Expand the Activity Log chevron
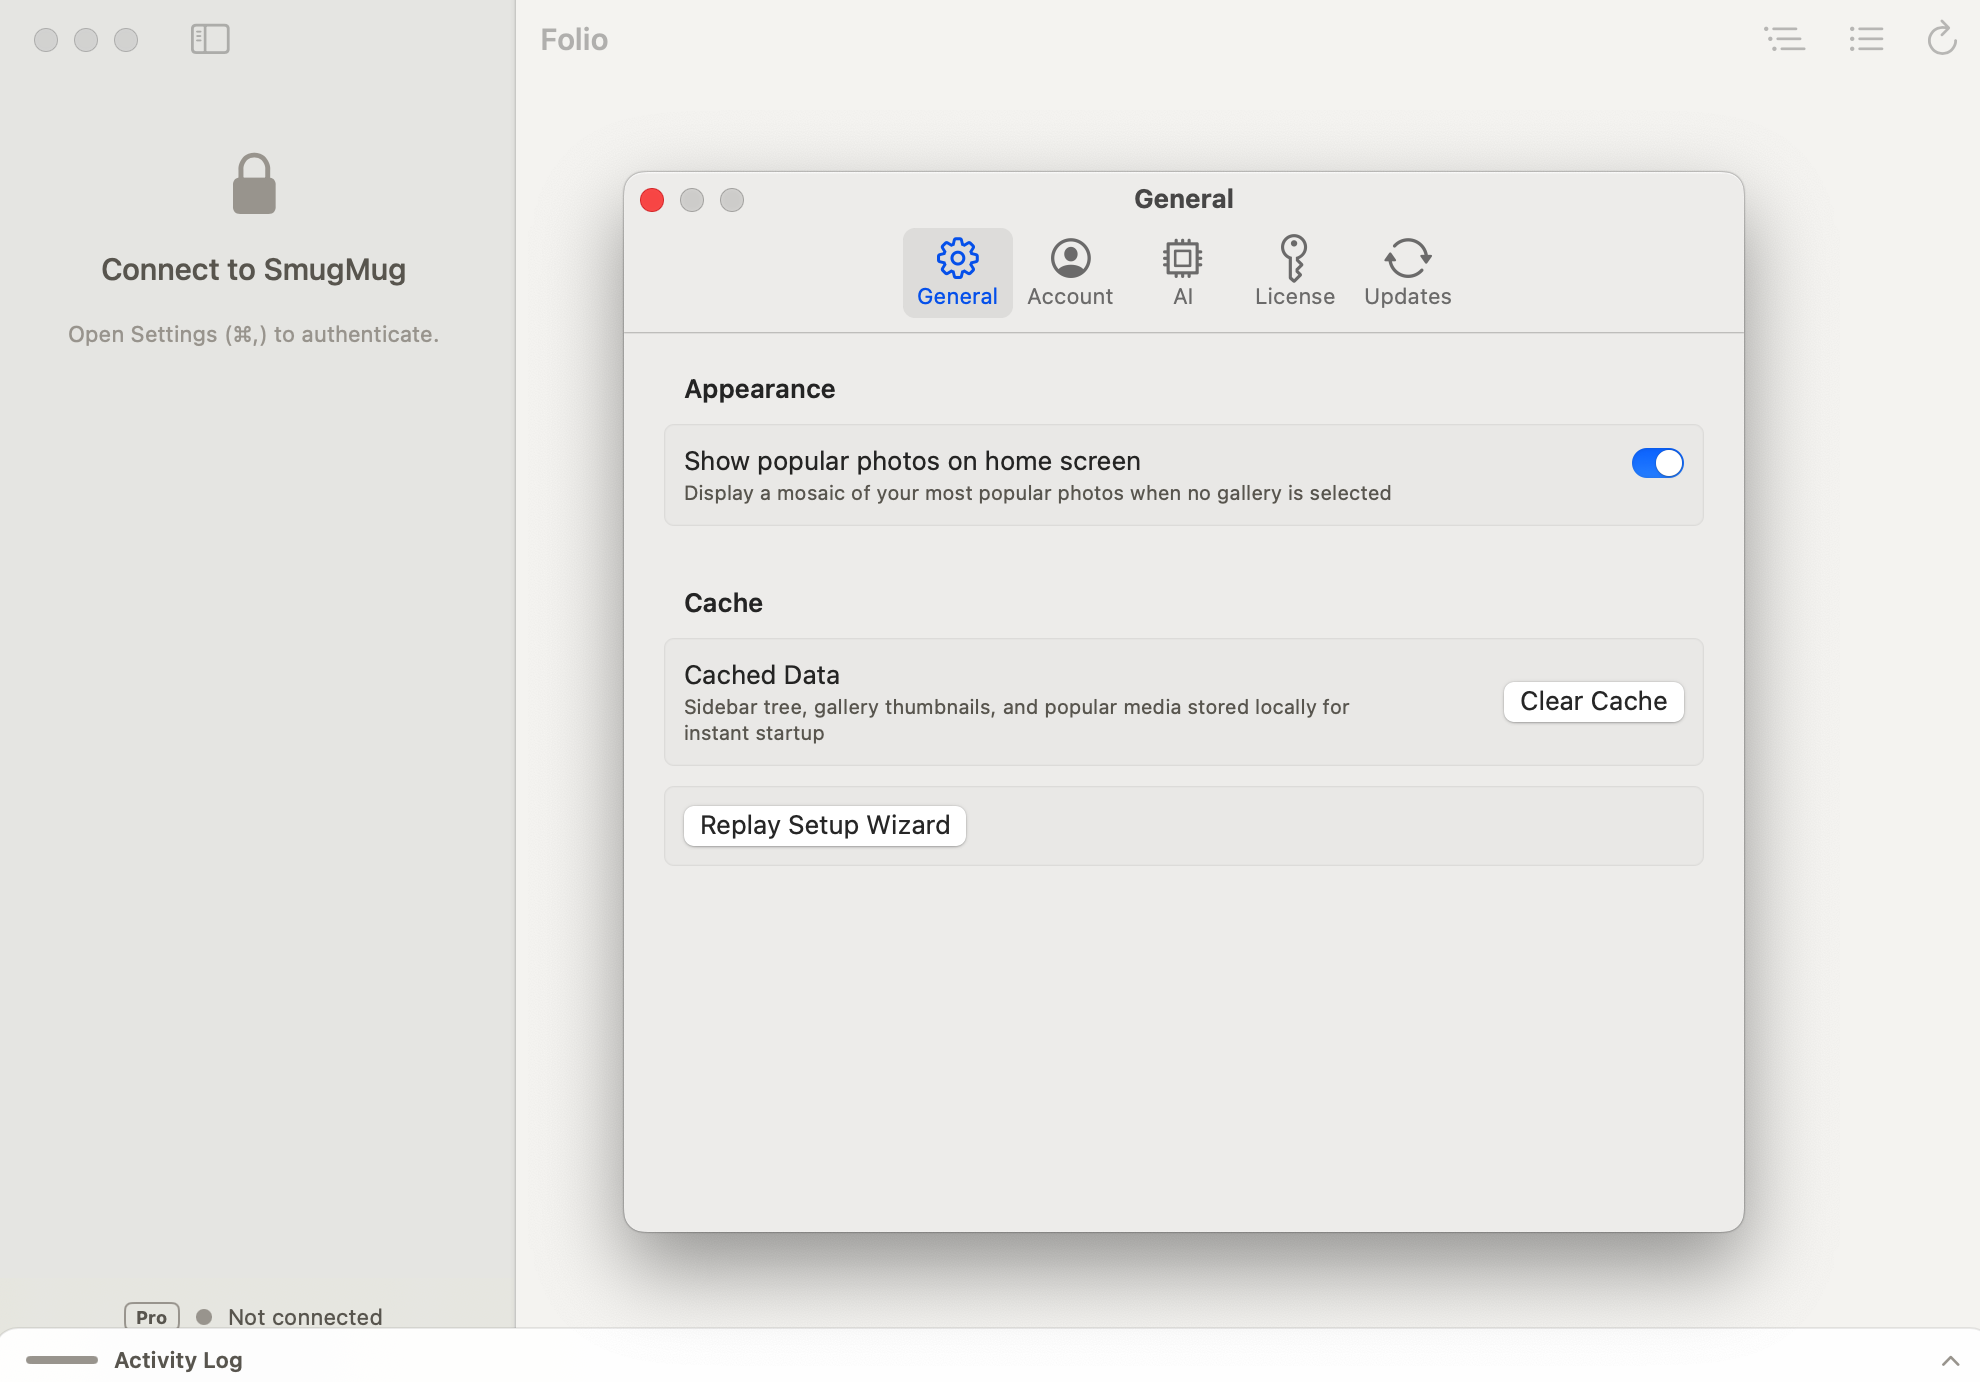 1950,1360
